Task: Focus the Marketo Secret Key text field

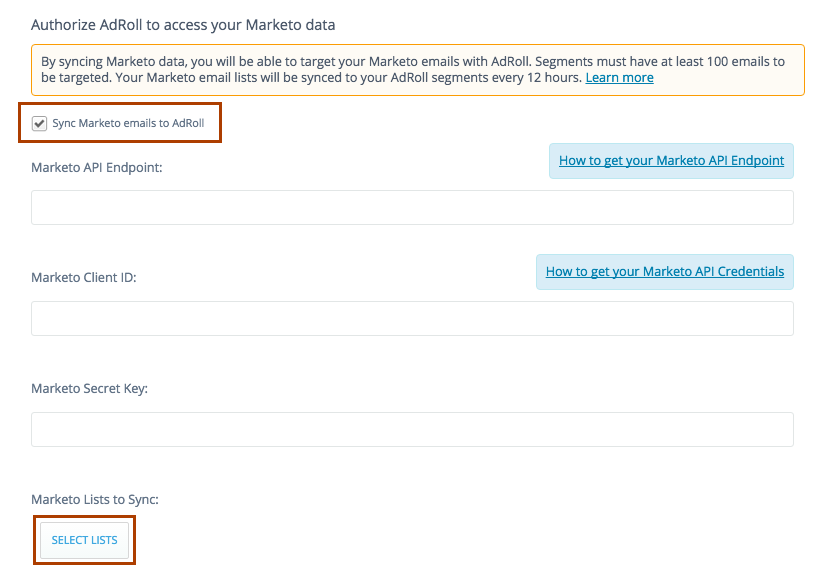Action: pyautogui.click(x=412, y=430)
